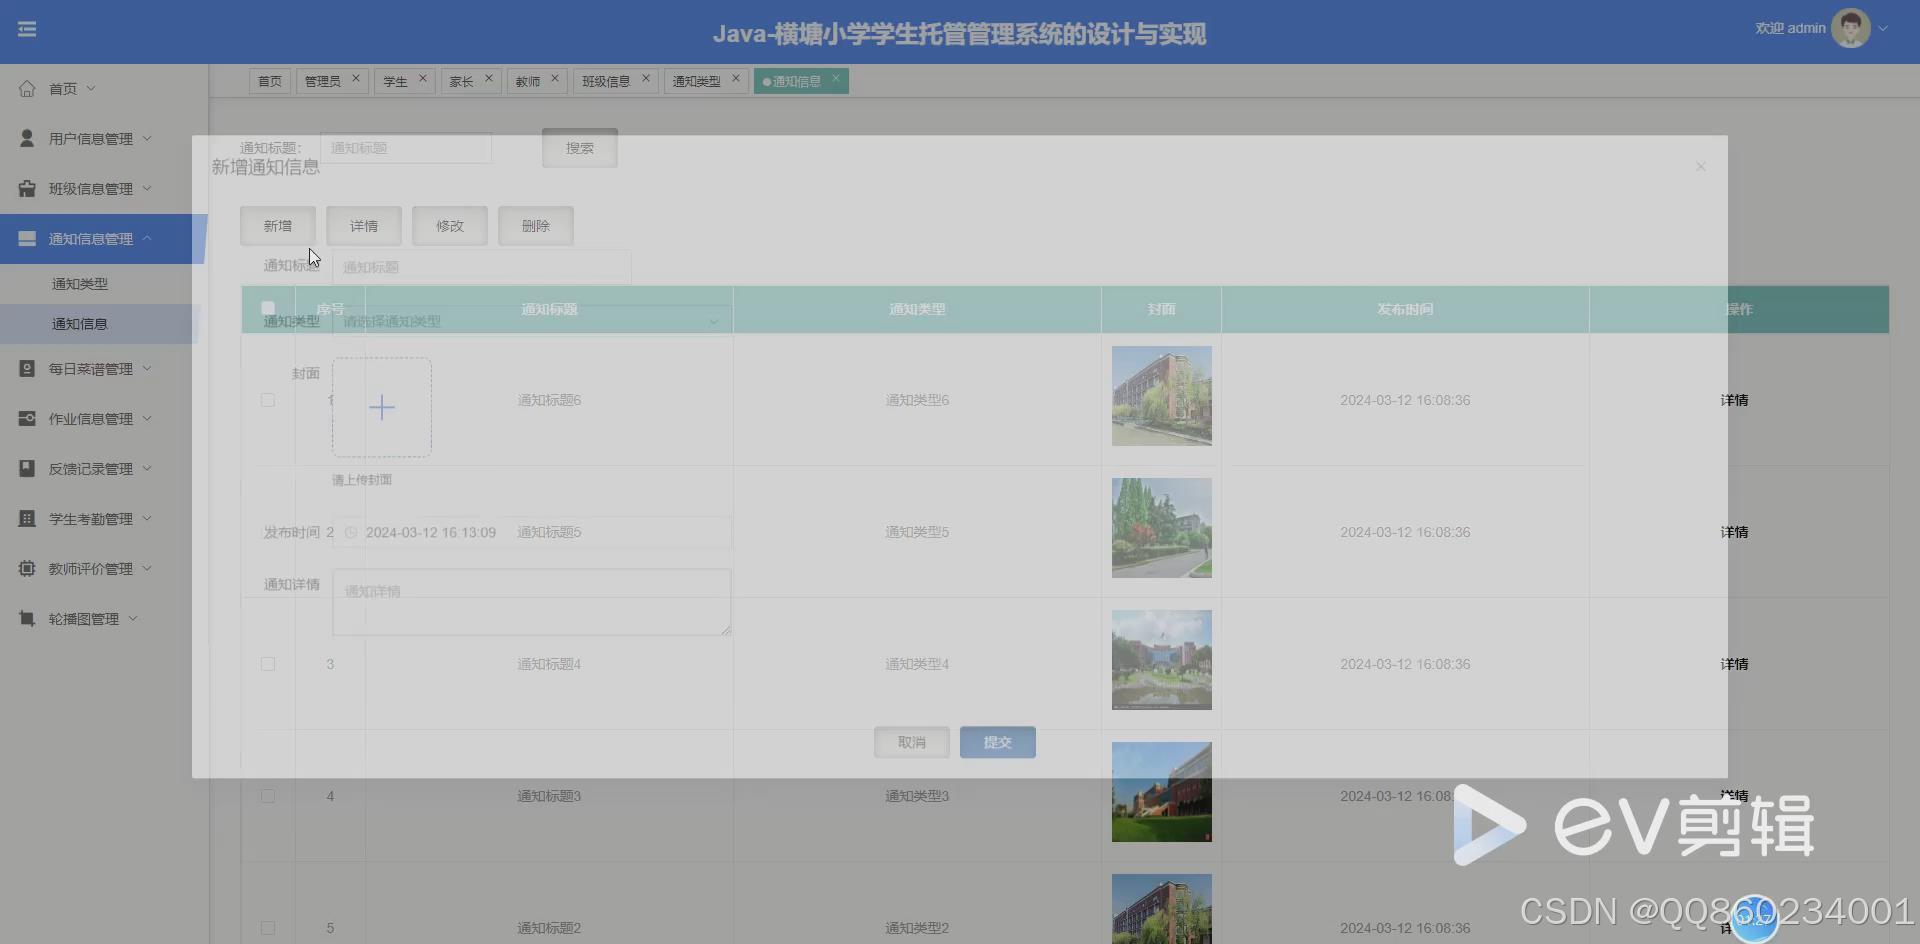Close the 教师 tab
1920x944 pixels.
[x=555, y=78]
